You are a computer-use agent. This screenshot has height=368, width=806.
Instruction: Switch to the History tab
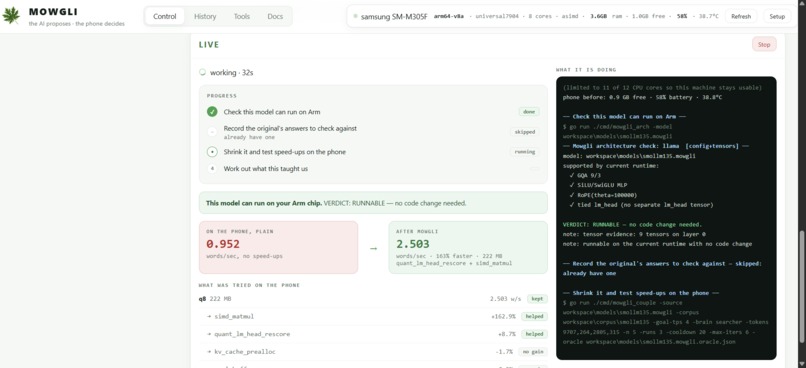(x=205, y=16)
